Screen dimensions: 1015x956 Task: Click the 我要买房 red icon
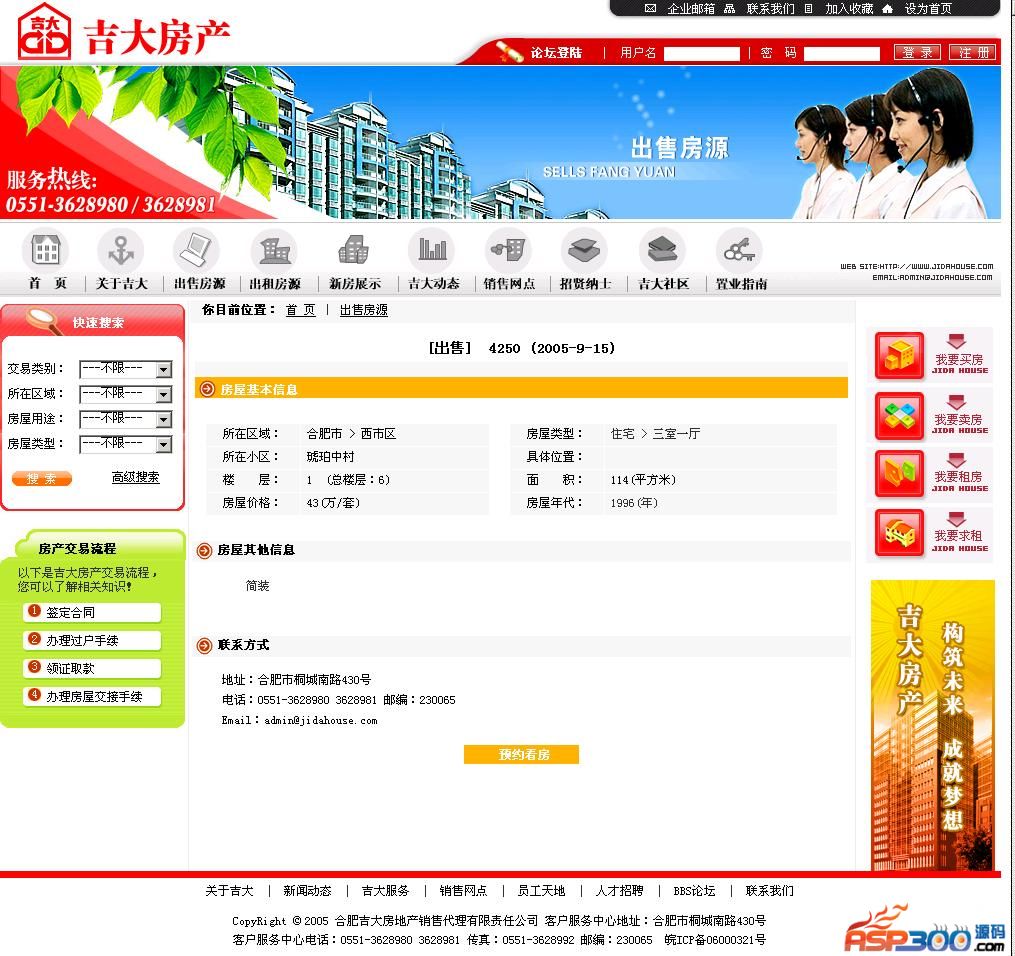point(899,355)
